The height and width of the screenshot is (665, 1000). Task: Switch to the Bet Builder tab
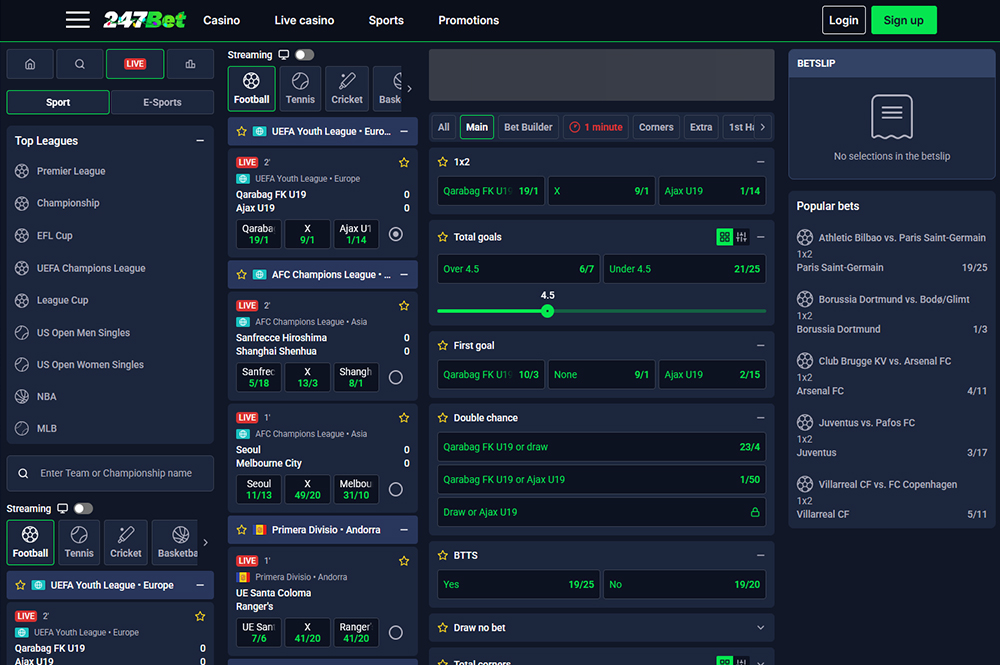528,127
